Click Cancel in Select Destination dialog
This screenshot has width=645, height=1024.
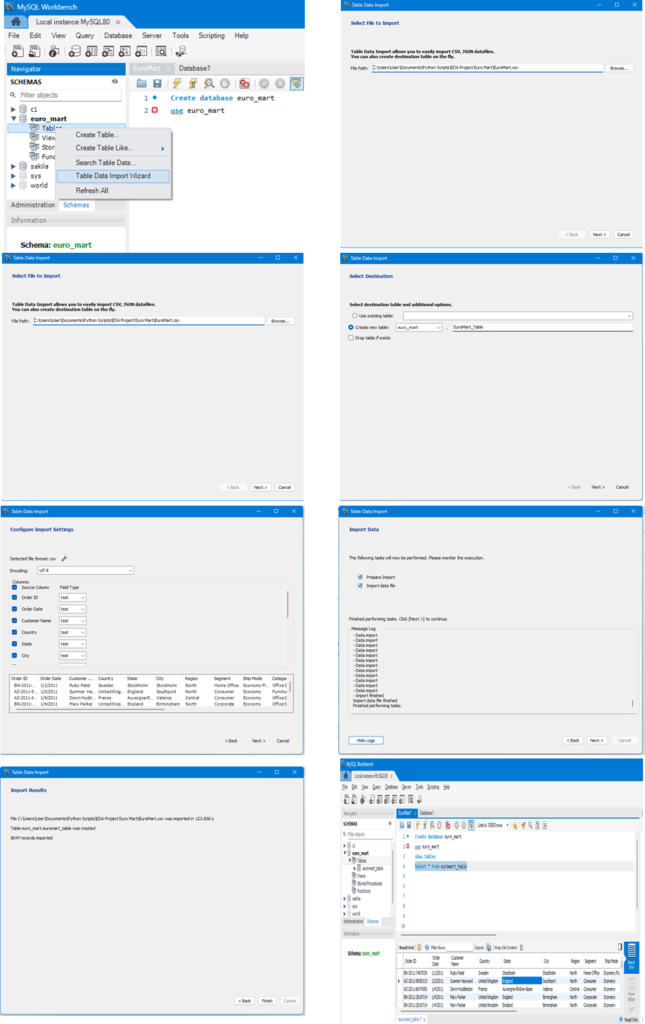[622, 487]
